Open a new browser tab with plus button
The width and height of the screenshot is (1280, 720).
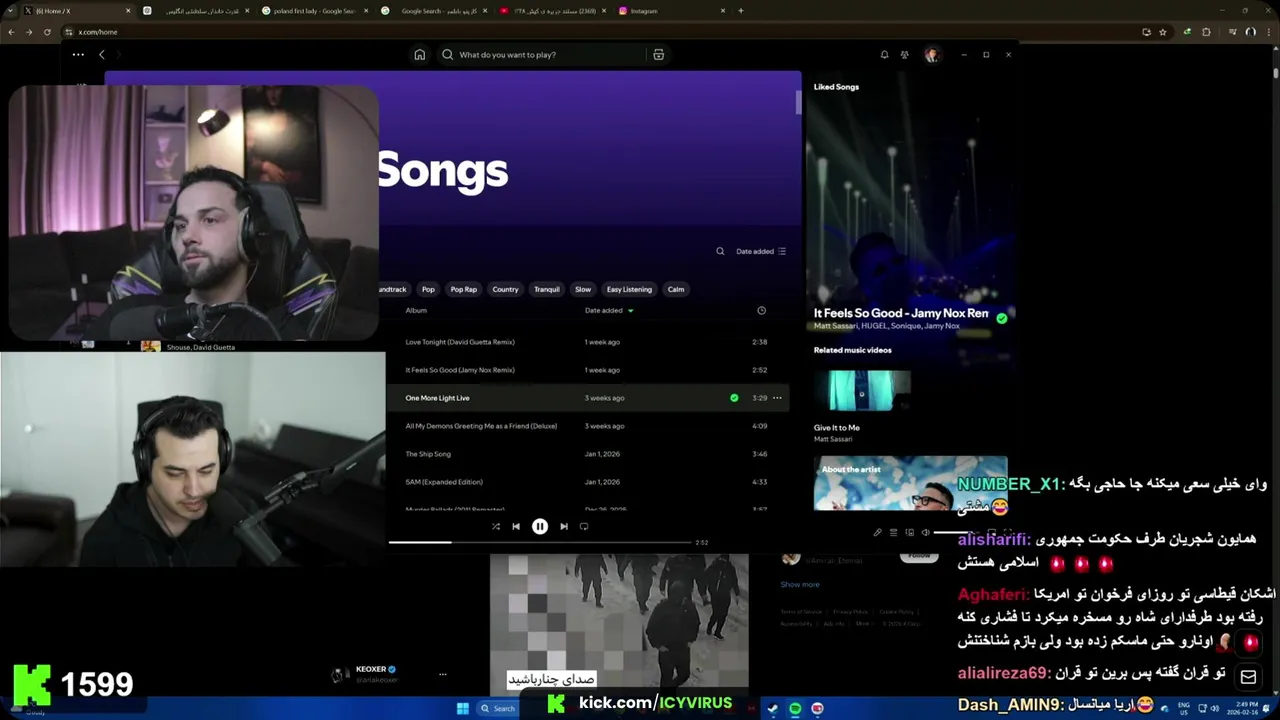(x=740, y=11)
